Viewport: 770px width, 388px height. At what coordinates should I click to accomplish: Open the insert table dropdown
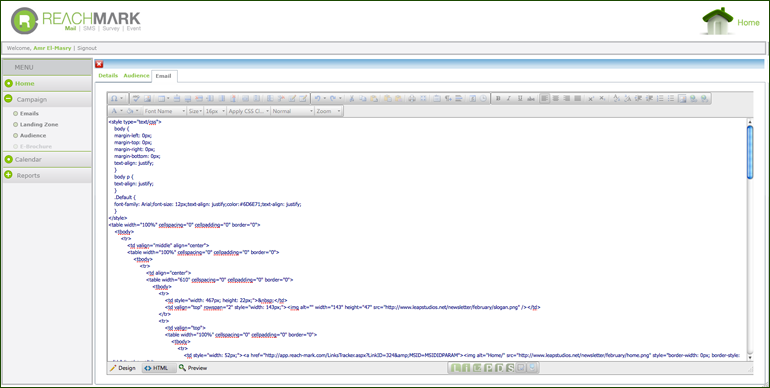pyautogui.click(x=164, y=99)
